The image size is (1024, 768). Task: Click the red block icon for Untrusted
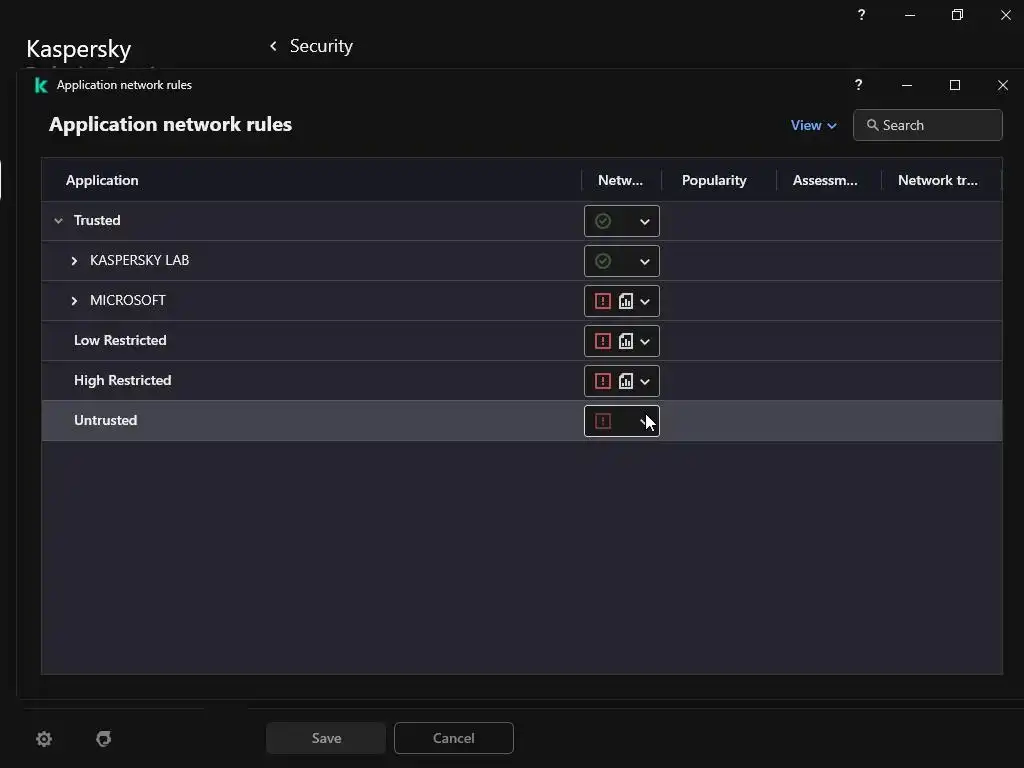[603, 421]
